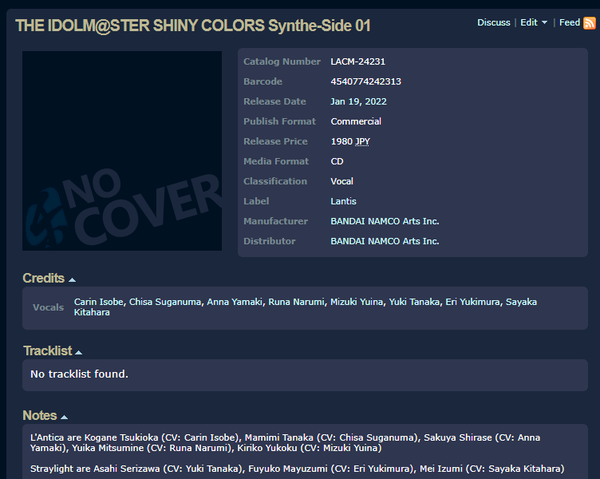Screen dimensions: 600x479
Task: Open vocalist Anna Yamaki's page
Action: pyautogui.click(x=235, y=302)
